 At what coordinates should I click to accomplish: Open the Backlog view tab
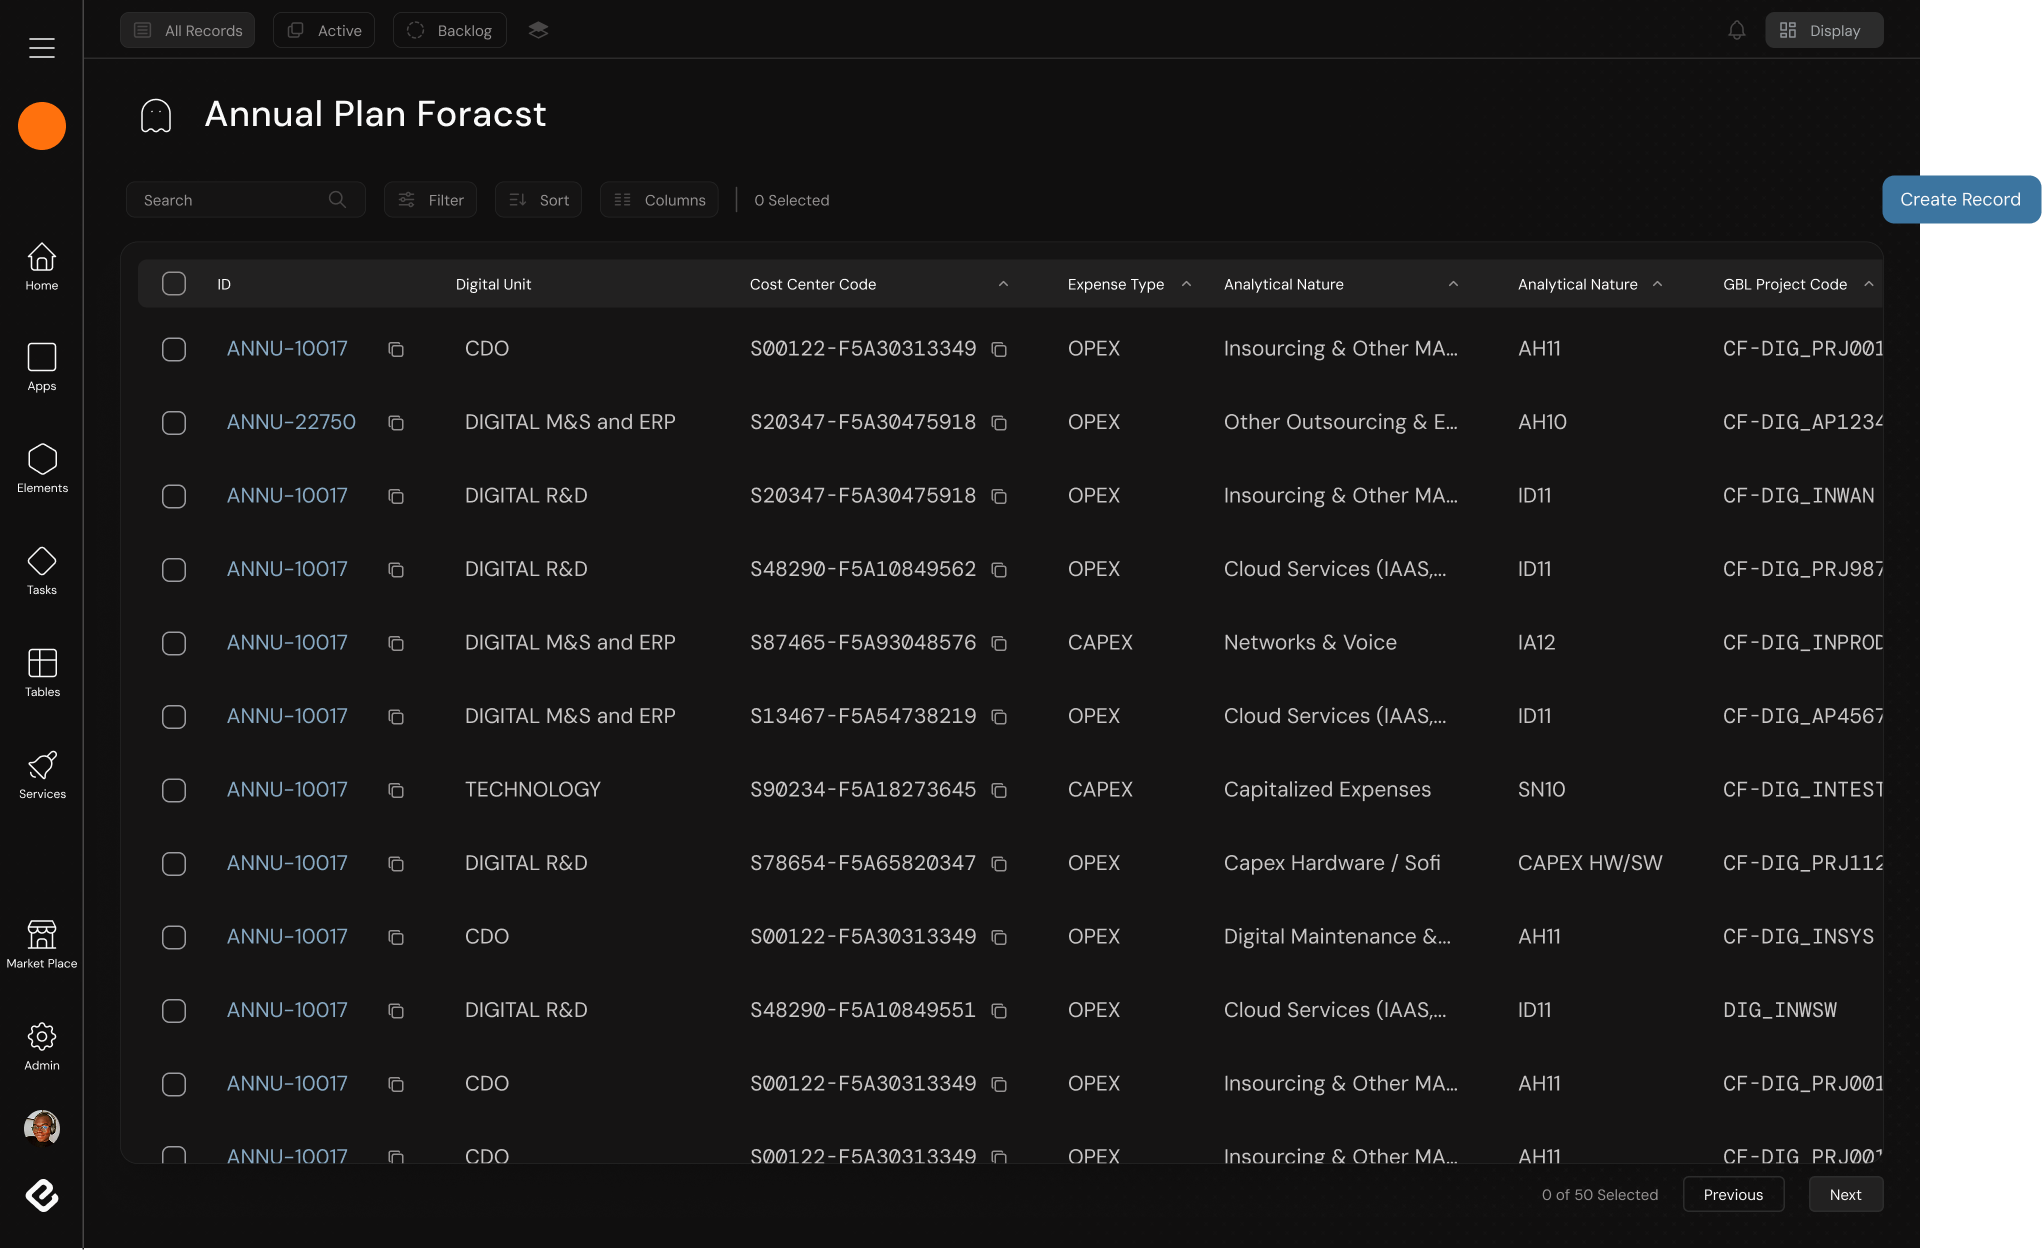[449, 30]
